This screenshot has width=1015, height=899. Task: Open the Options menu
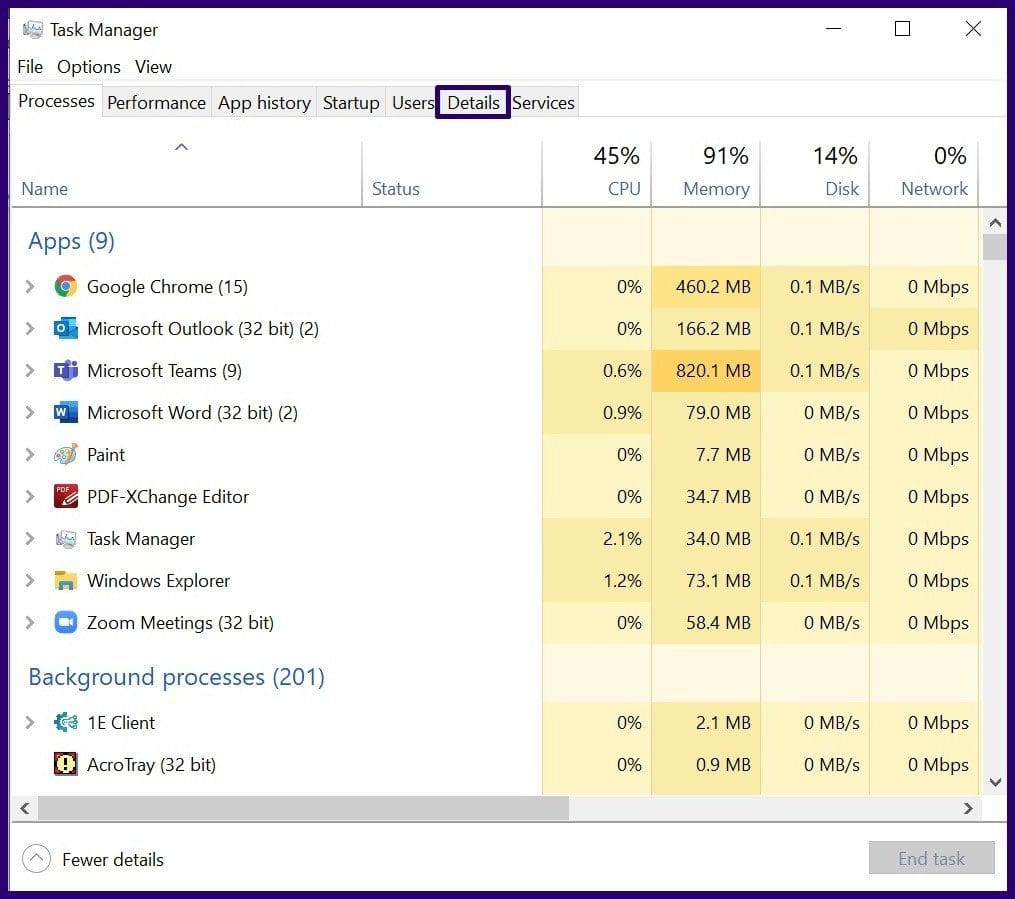coord(89,67)
